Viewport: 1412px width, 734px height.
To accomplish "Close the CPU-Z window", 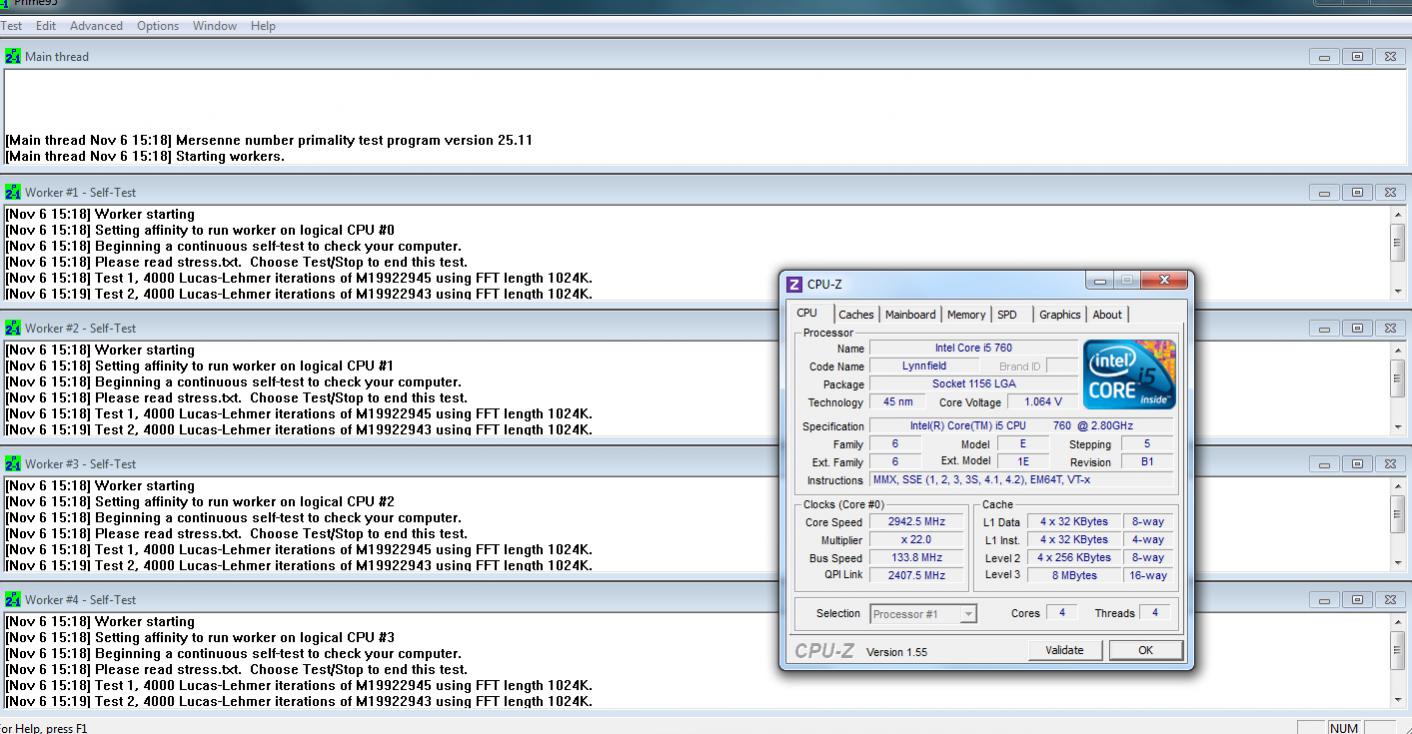I will pos(1163,280).
